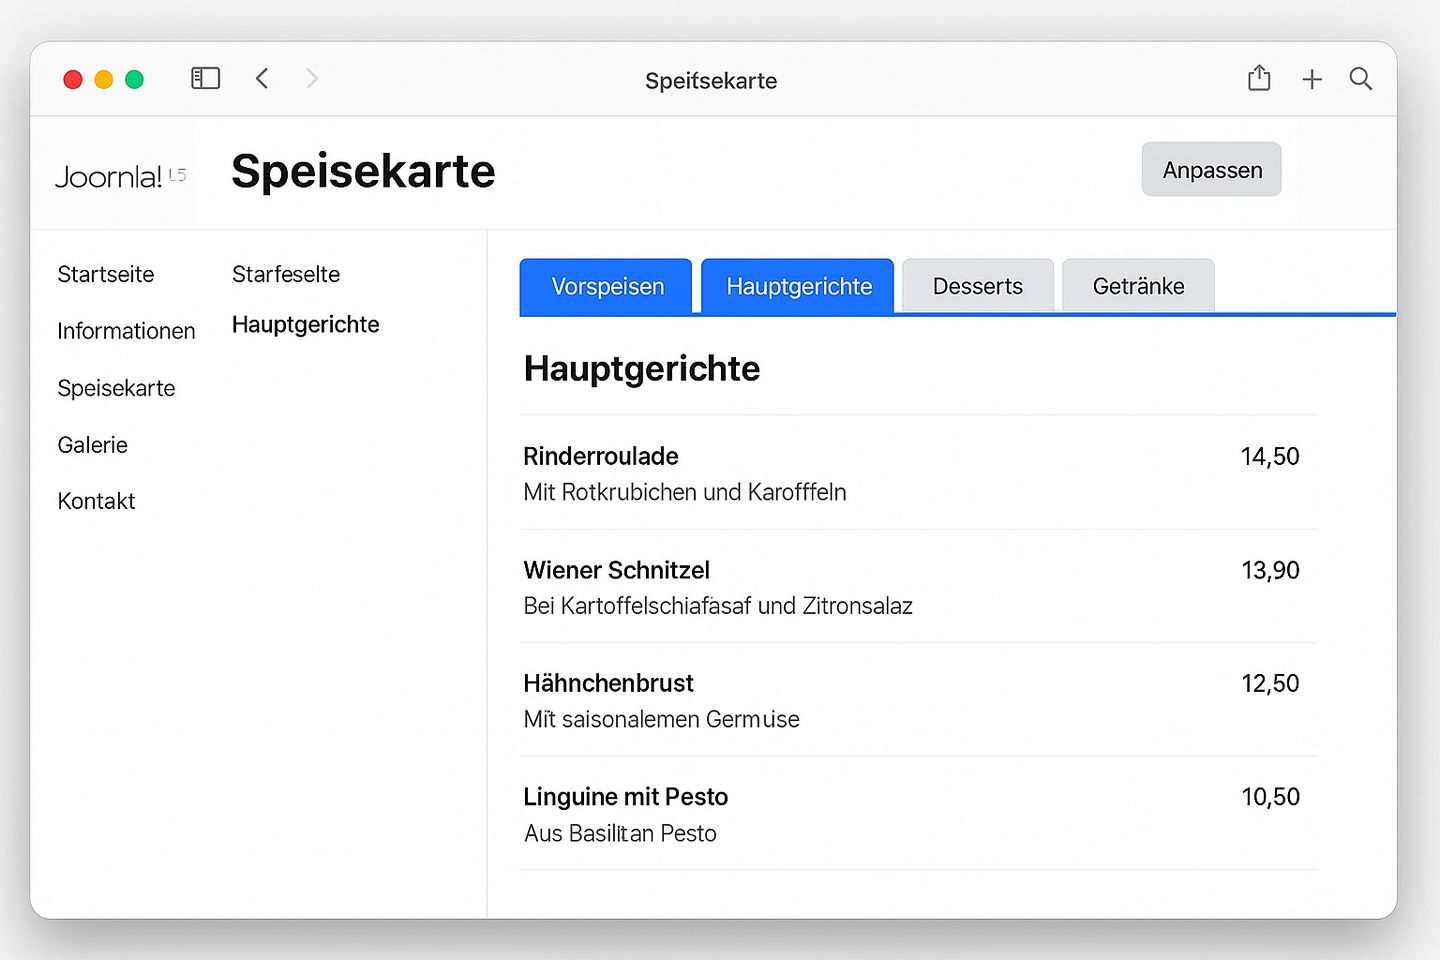
Task: Open Galerie in the sidebar
Action: [x=93, y=445]
